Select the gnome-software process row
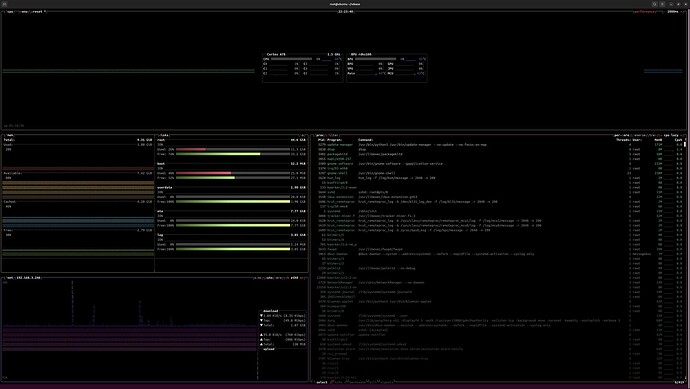The image size is (690, 389). 499,164
